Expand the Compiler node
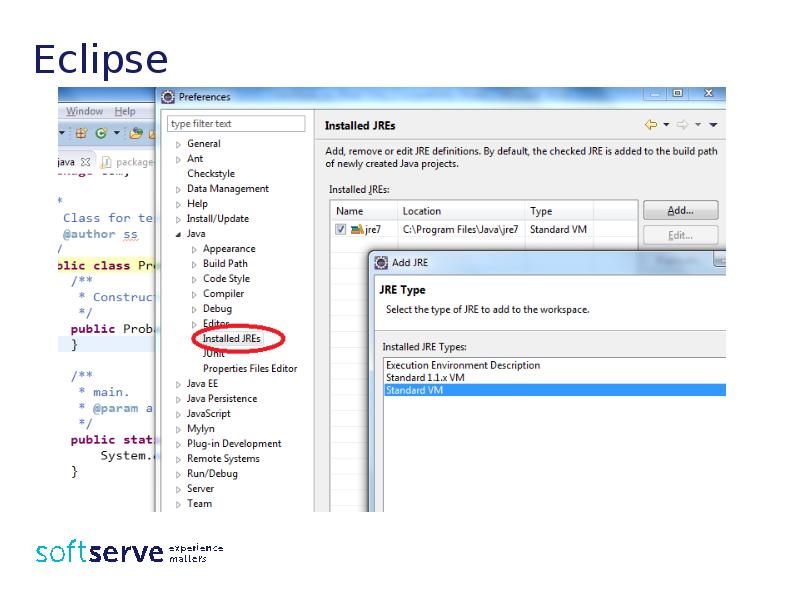This screenshot has height=600, width=800. point(194,295)
